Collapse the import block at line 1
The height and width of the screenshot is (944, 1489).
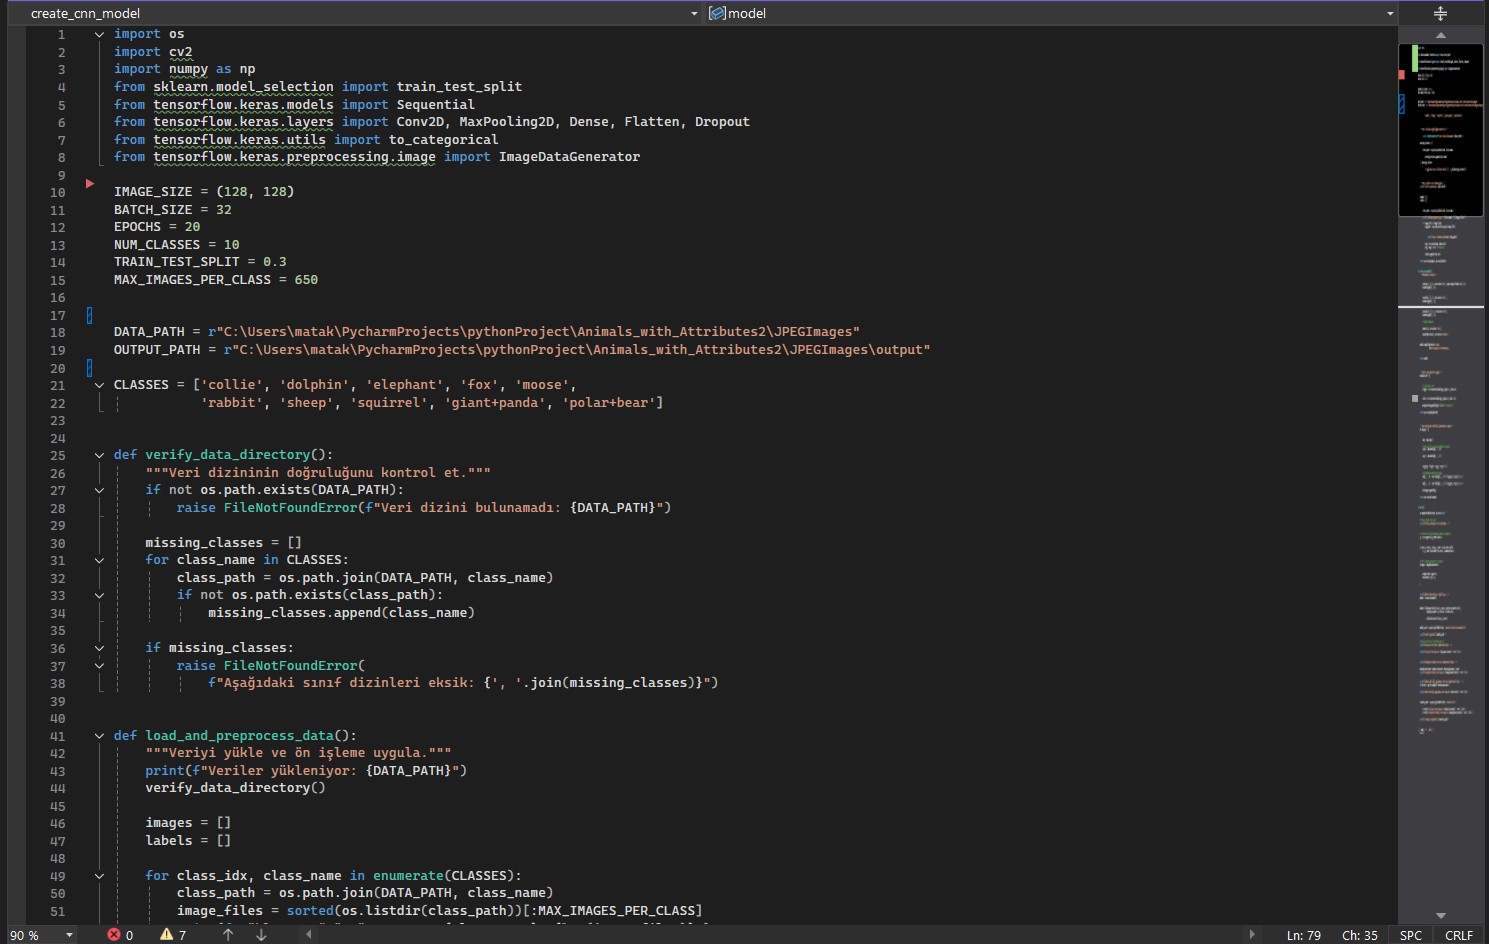(99, 35)
